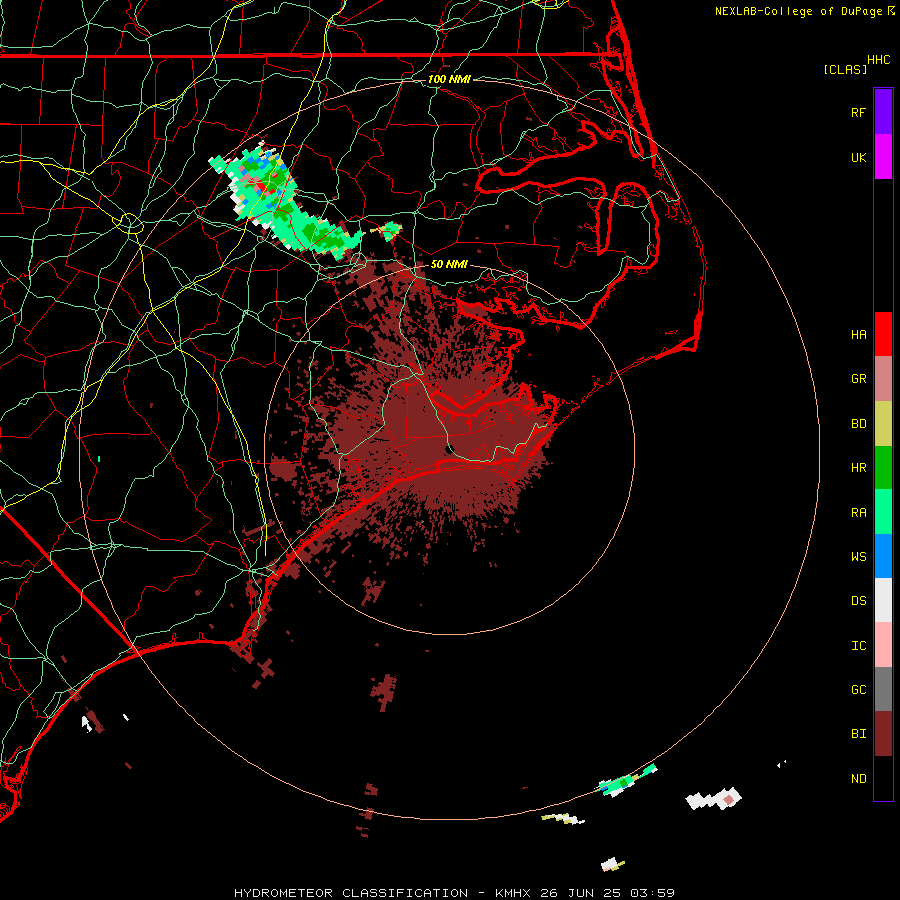This screenshot has height=900, width=900.
Task: Click the 50 NMI range ring label
Action: click(x=449, y=265)
